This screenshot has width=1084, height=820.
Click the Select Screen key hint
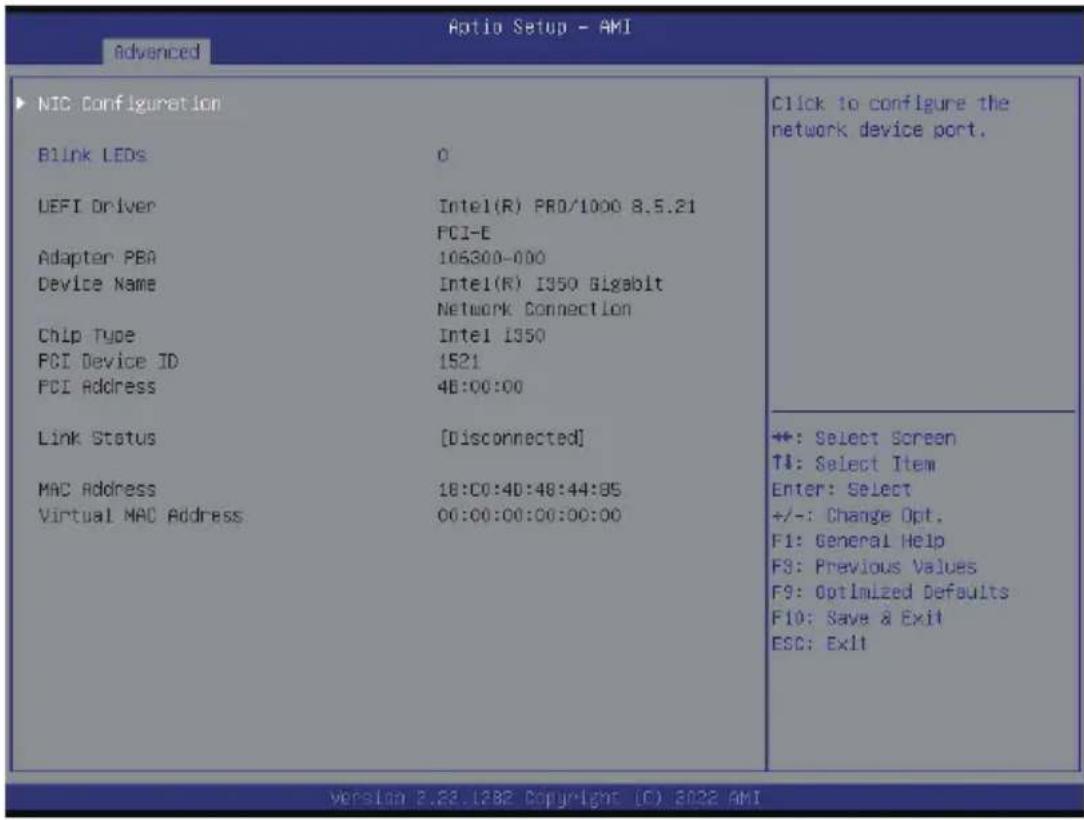[863, 438]
